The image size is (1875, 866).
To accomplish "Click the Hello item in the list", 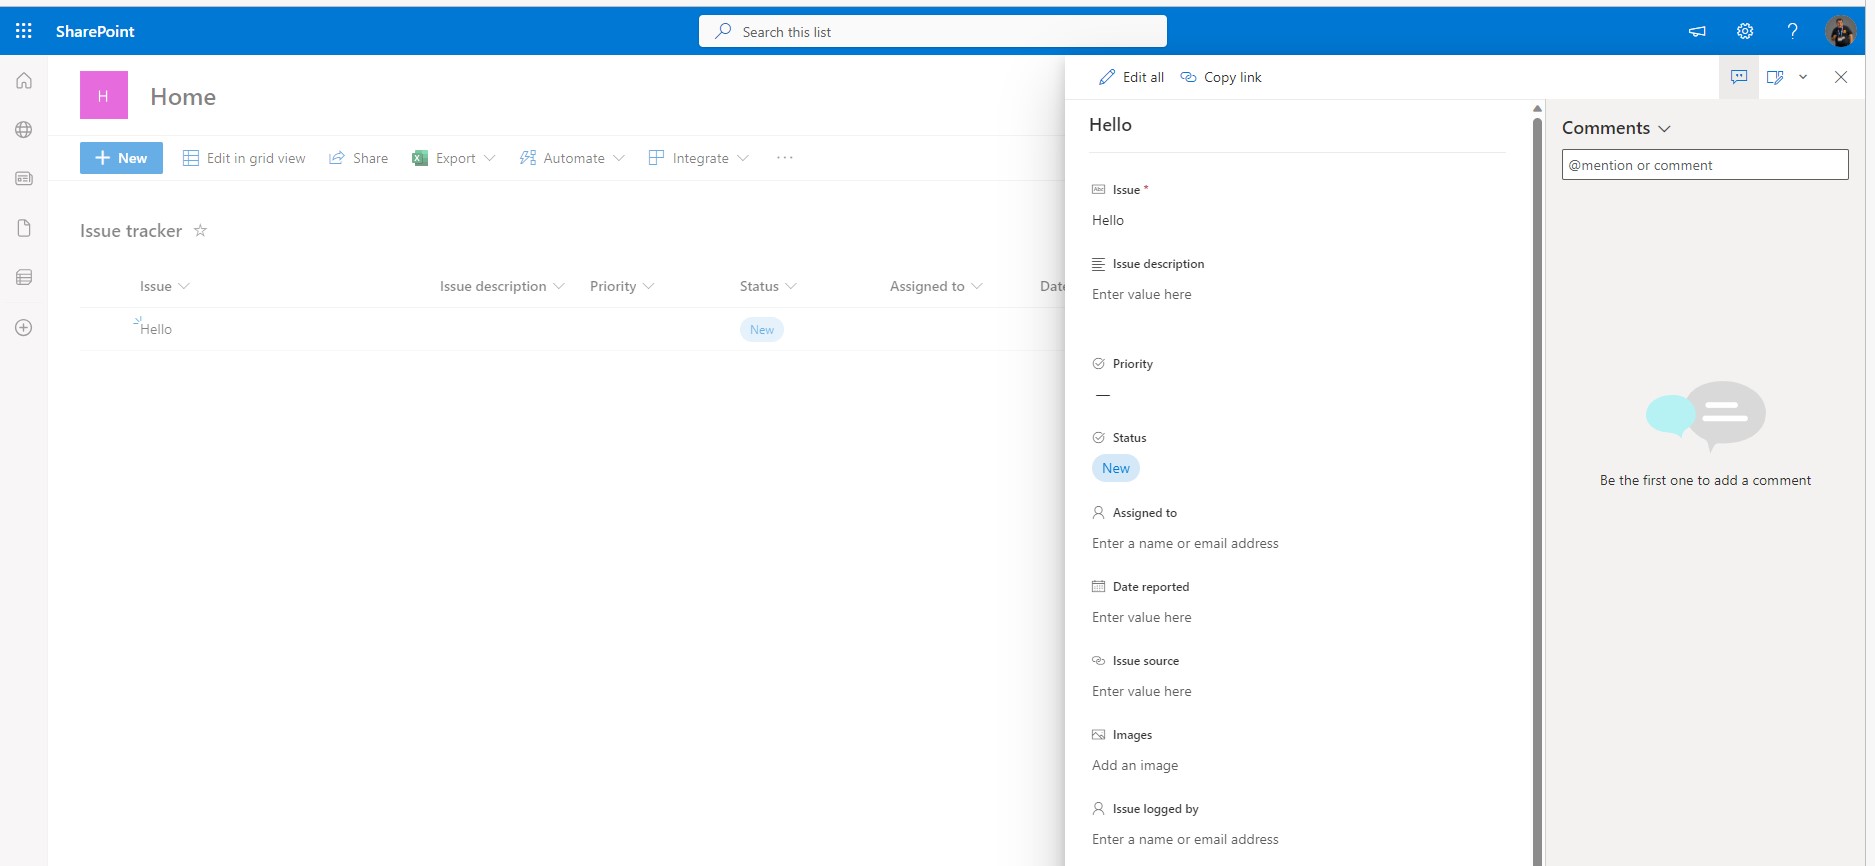I will click(156, 329).
